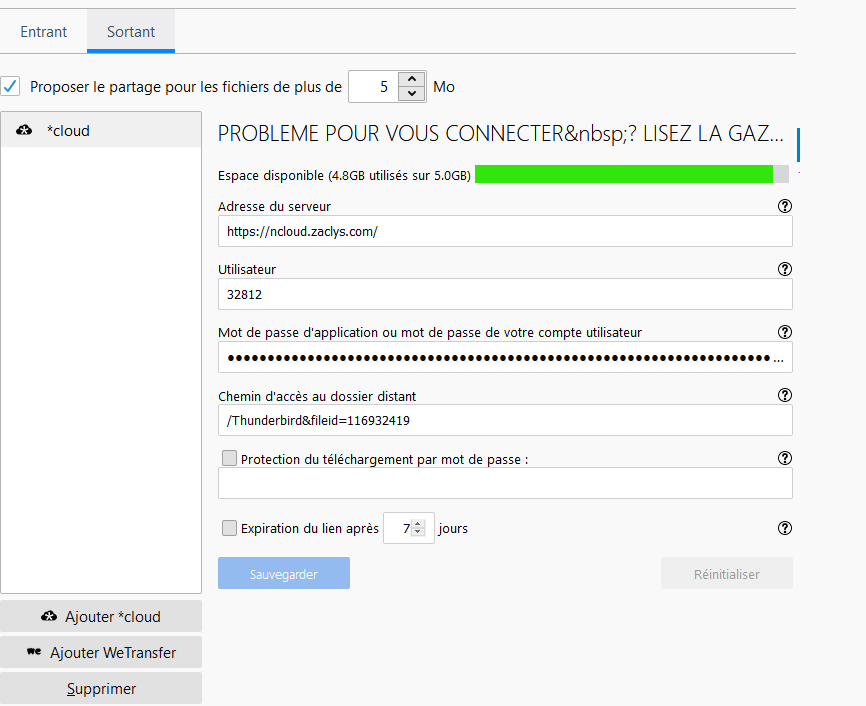This screenshot has height=706, width=866.
Task: Click the Adresse du serveur input field
Action: (505, 232)
